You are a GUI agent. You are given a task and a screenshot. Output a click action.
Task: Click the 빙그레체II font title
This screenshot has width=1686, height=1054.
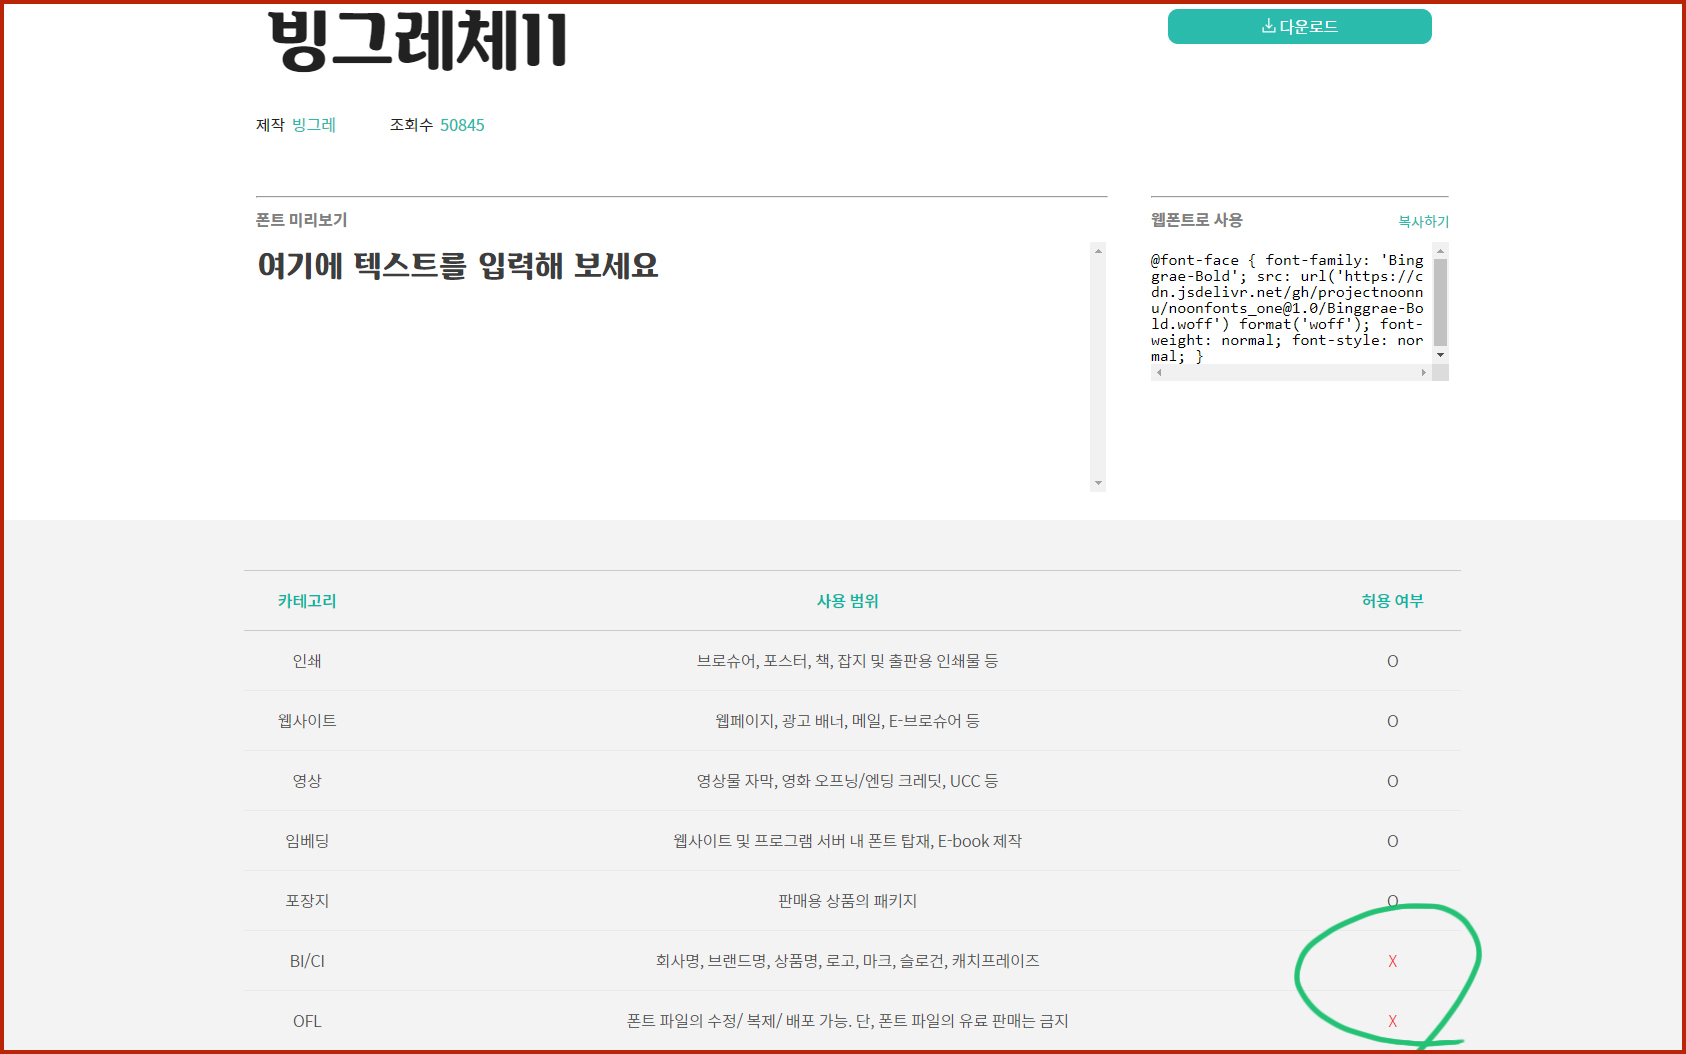point(418,40)
